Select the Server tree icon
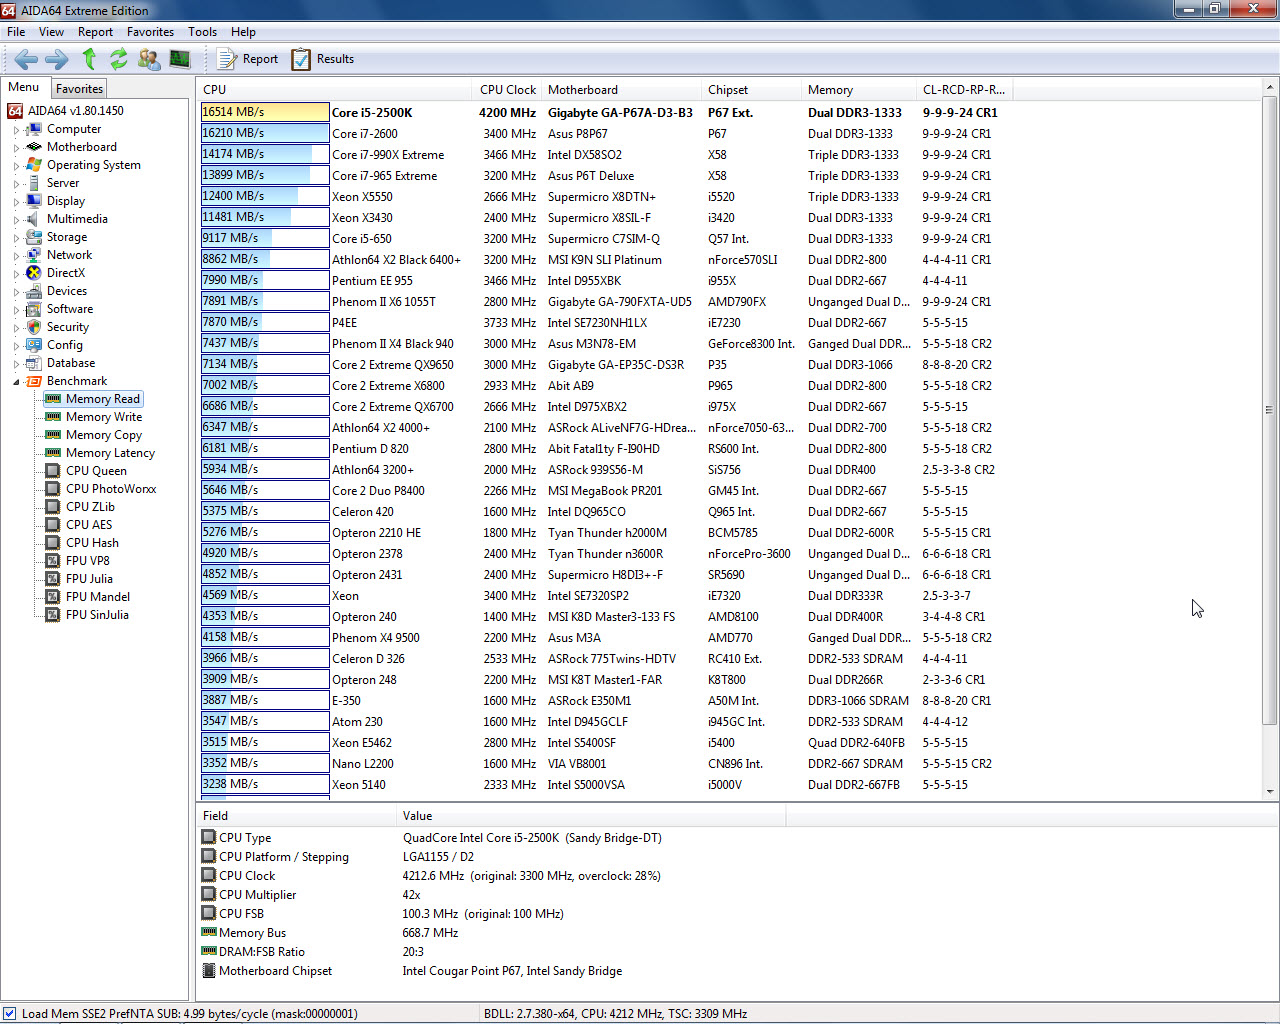Screen dimensions: 1280x1024 click(x=34, y=183)
